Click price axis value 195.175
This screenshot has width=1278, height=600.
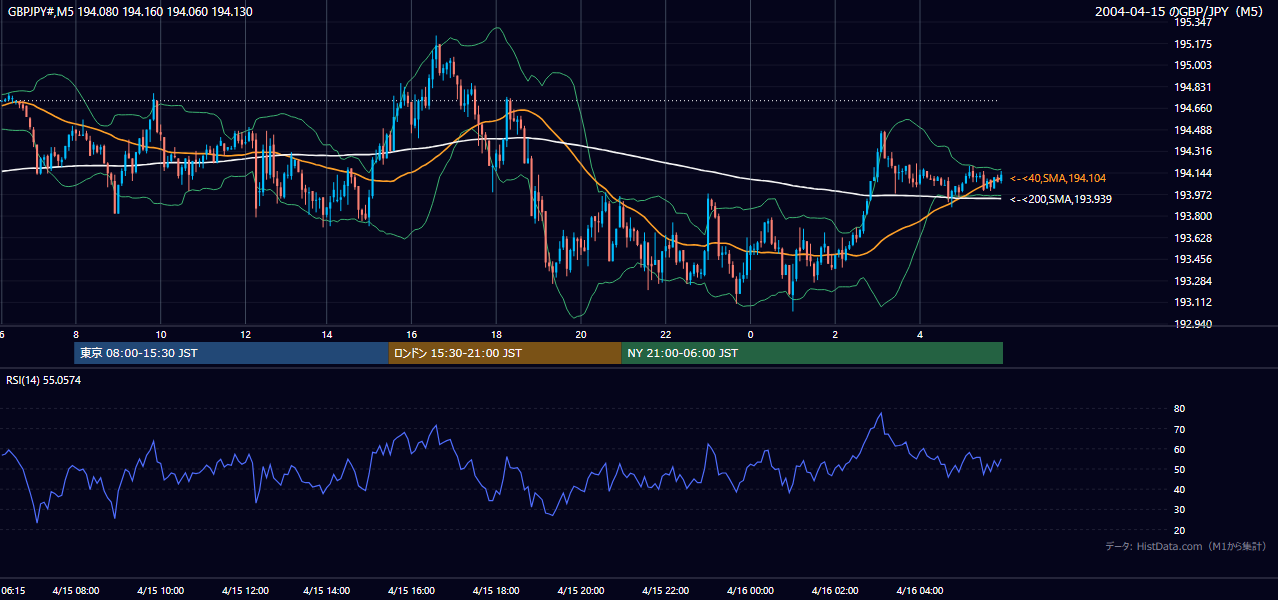click(1193, 44)
